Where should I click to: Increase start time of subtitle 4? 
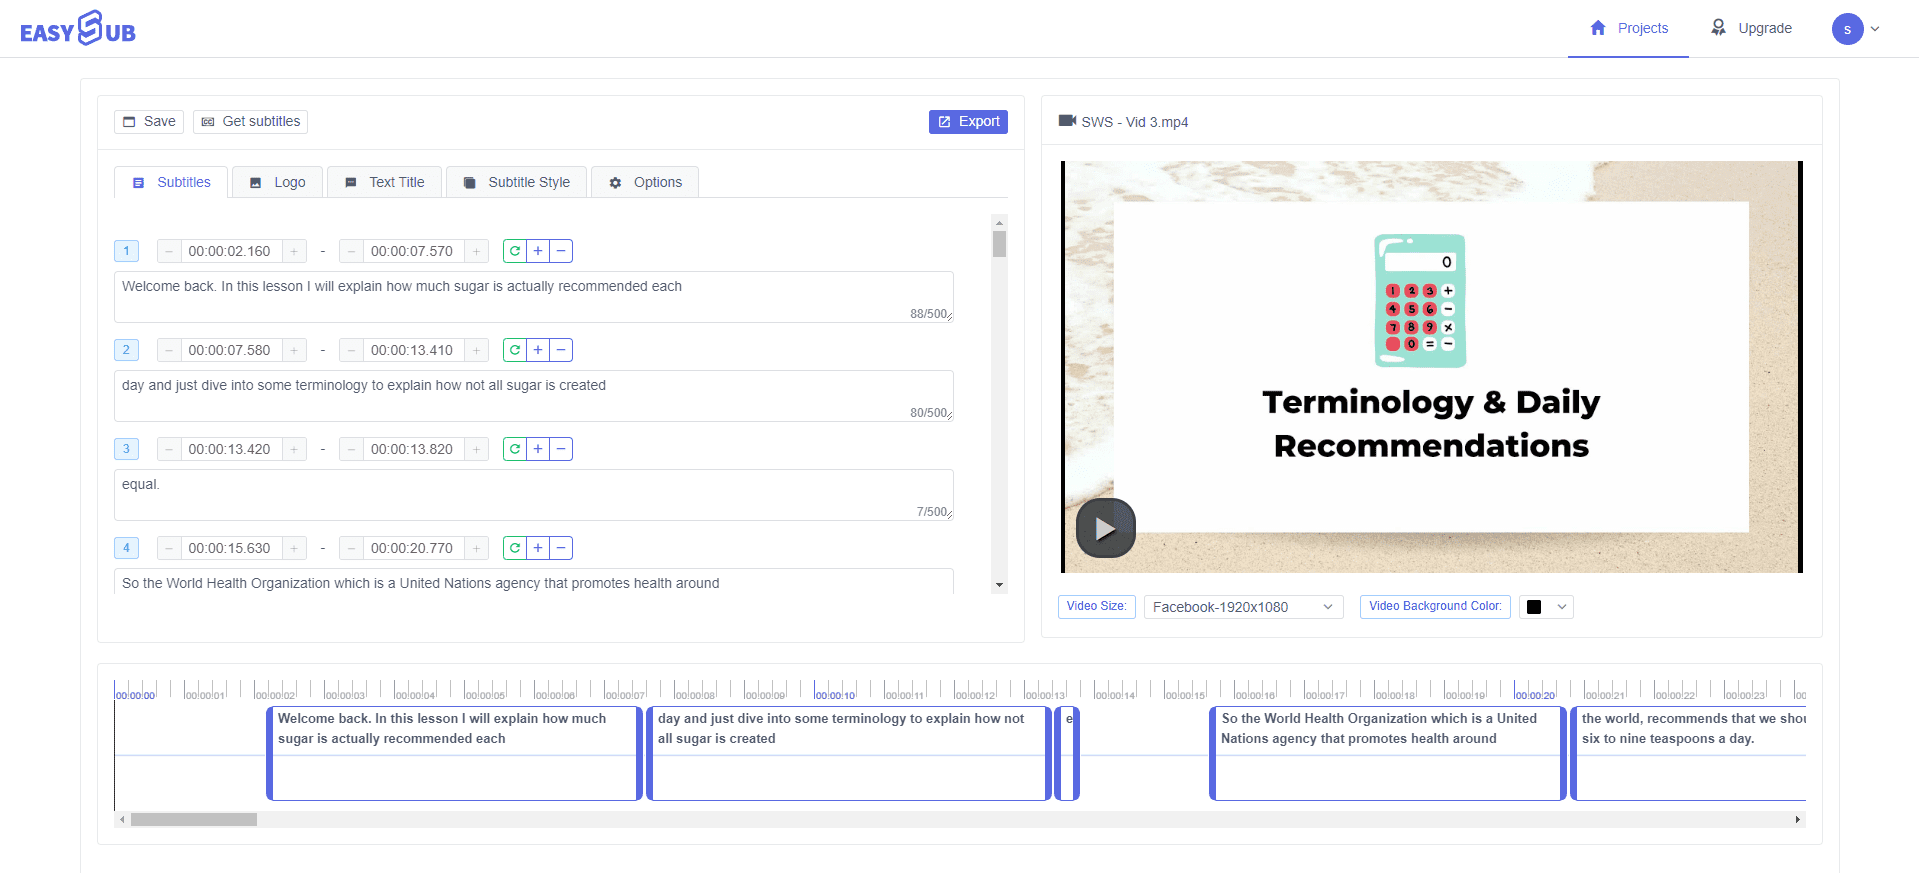click(294, 548)
